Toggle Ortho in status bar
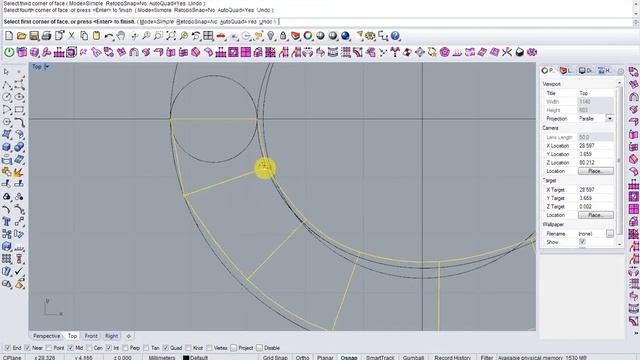This screenshot has height=360, width=640. [302, 358]
